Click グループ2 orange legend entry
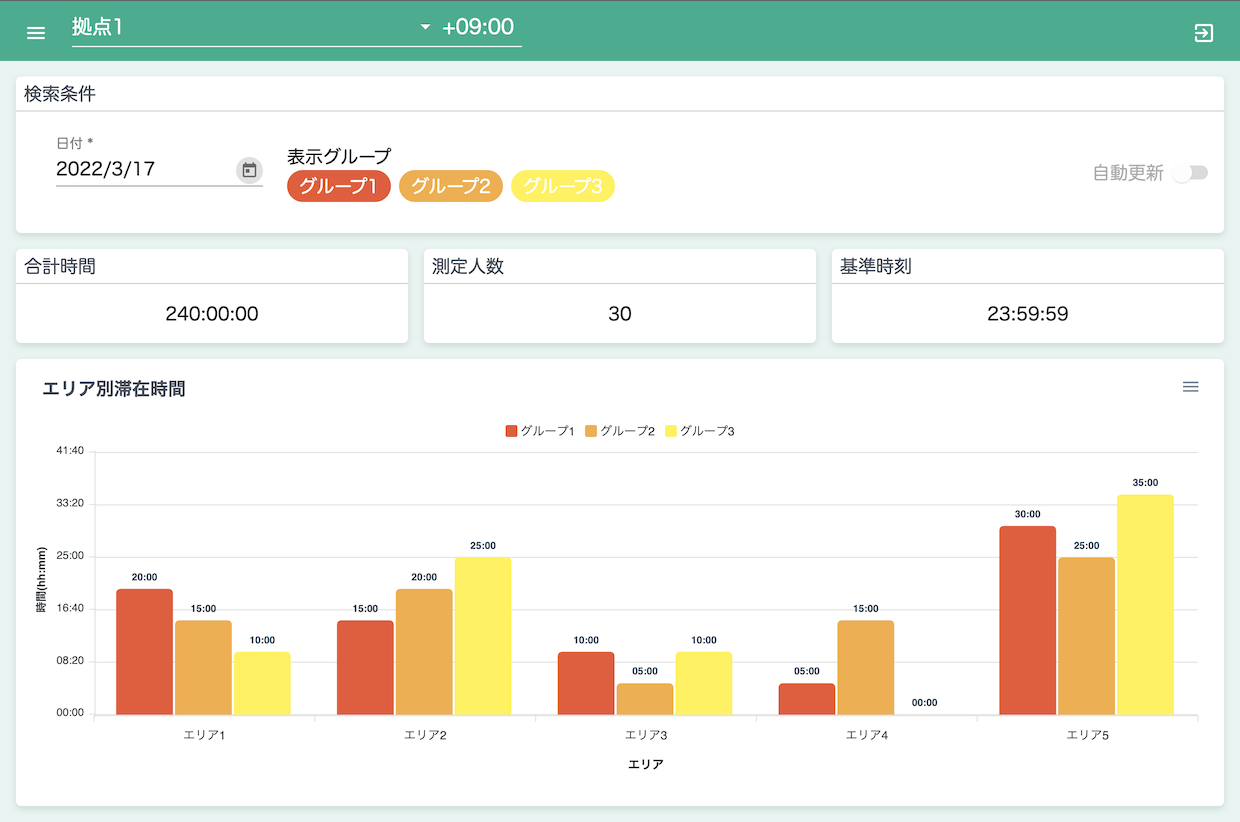 619,431
